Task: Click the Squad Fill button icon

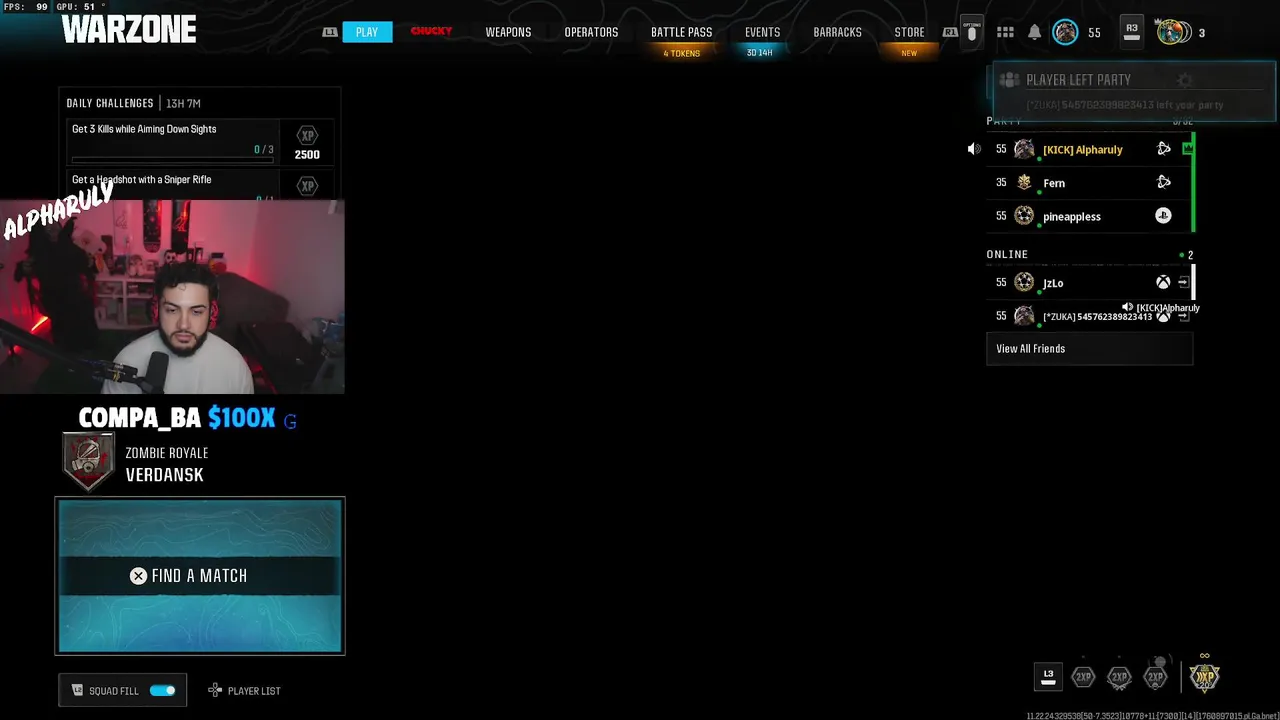Action: [78, 691]
